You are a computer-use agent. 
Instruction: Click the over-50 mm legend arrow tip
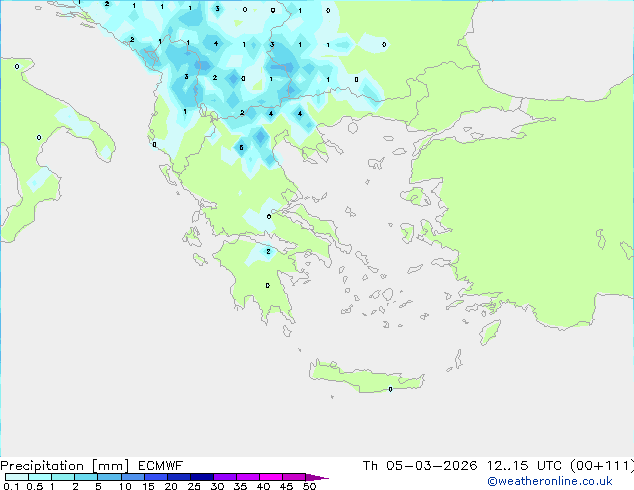317,477
